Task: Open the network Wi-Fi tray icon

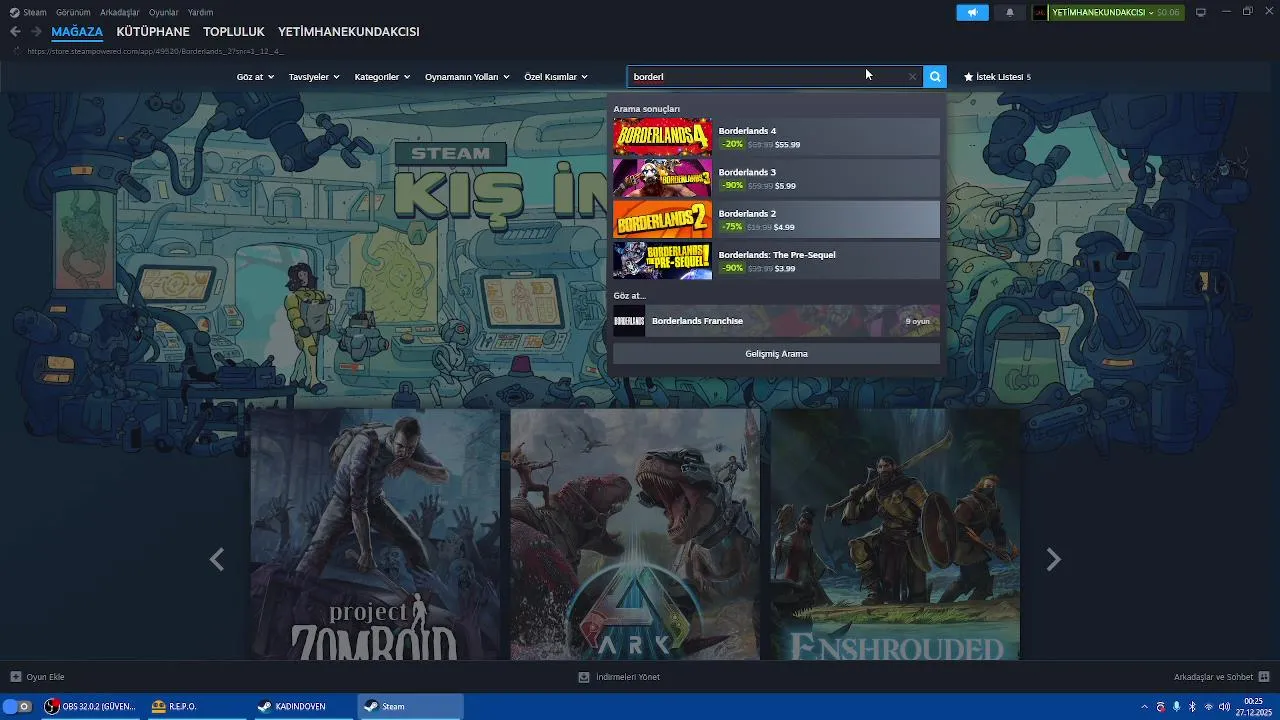Action: click(1208, 707)
